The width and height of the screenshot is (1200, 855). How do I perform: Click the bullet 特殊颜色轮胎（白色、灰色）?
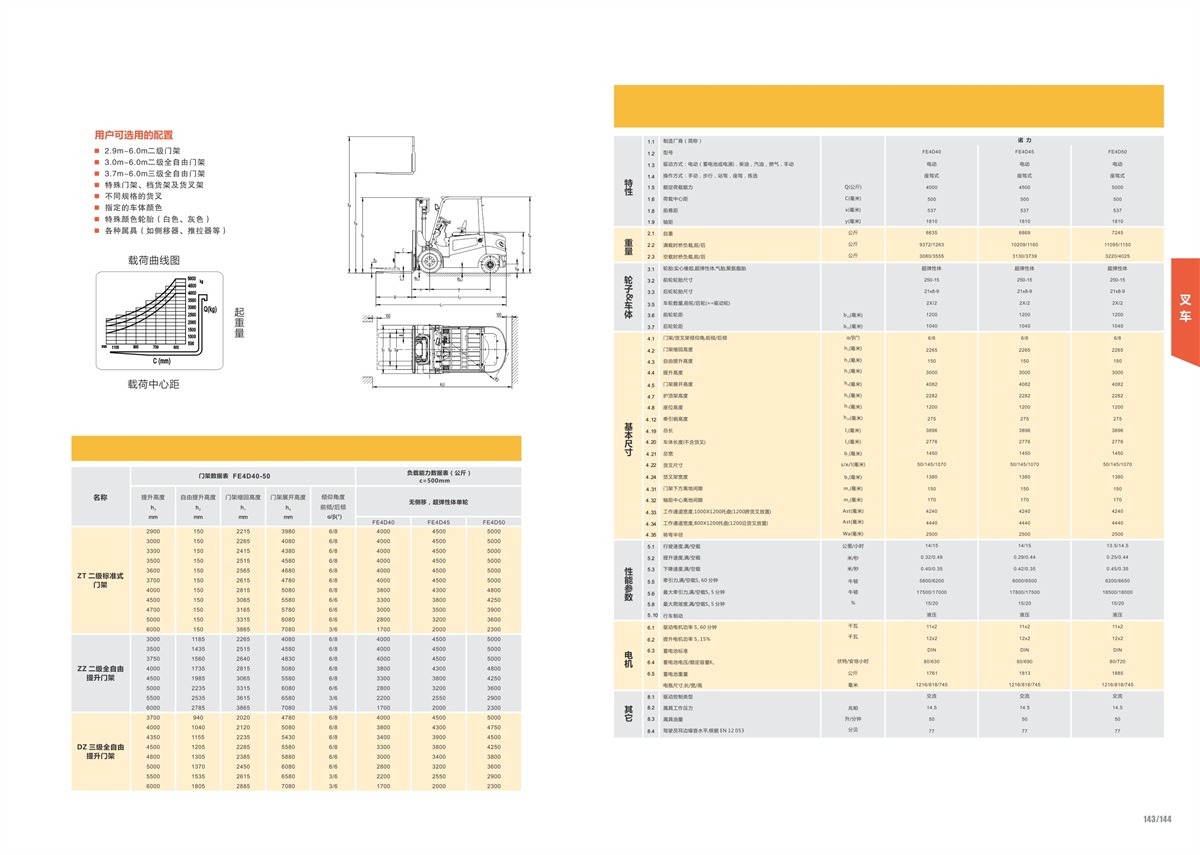[151, 219]
